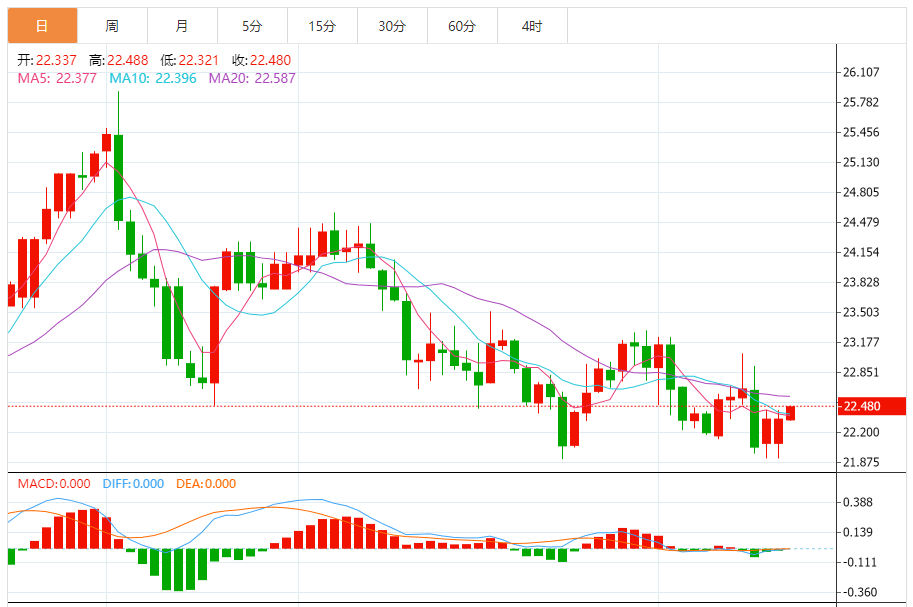Open the 4时 interval tab
The image size is (913, 607).
[x=532, y=26]
